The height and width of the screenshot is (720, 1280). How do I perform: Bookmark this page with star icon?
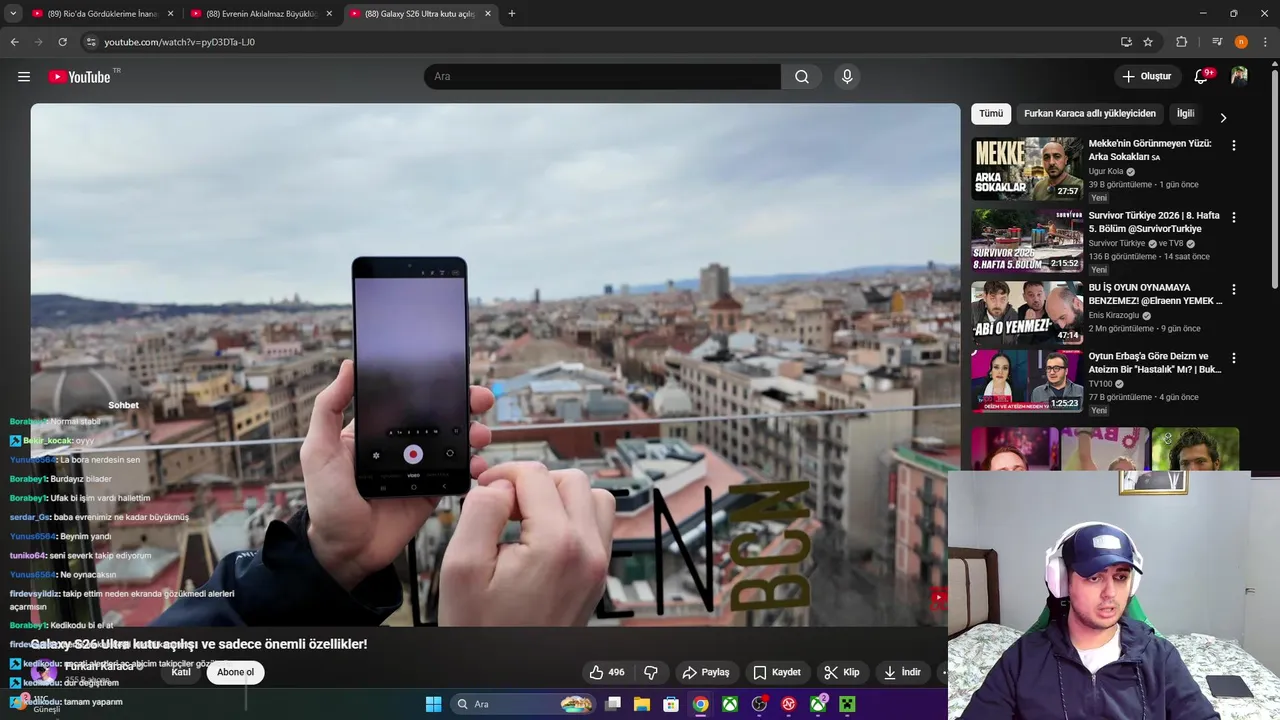[1148, 42]
